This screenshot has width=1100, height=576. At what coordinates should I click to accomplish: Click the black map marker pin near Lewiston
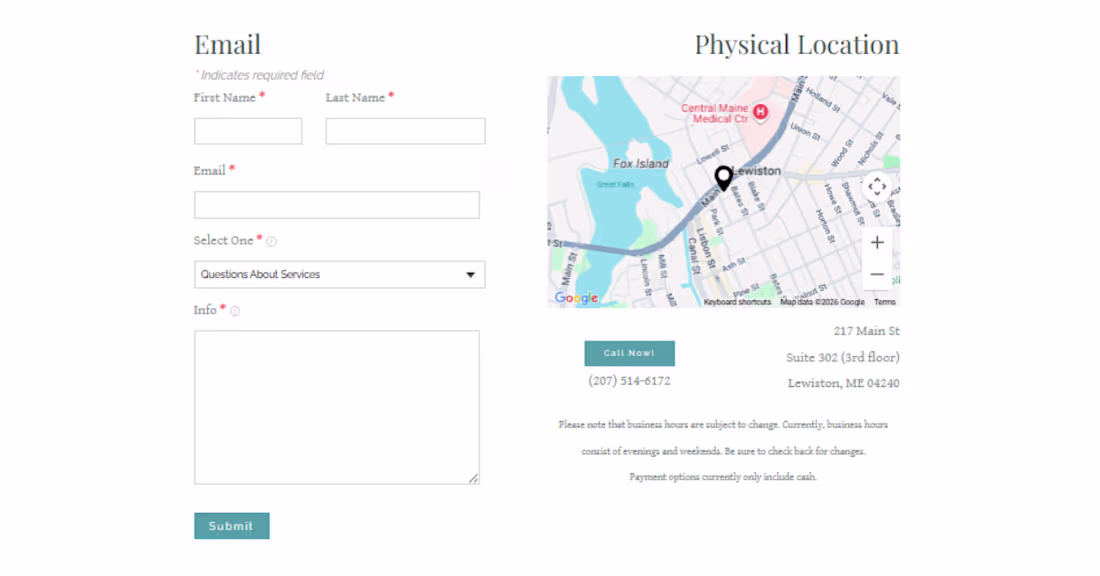723,177
